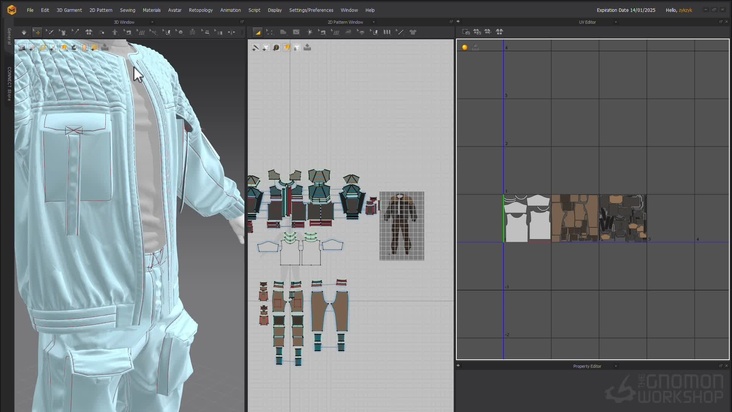
Task: Toggle the yellow diamond display icon in 3D viewport
Action: click(x=43, y=48)
